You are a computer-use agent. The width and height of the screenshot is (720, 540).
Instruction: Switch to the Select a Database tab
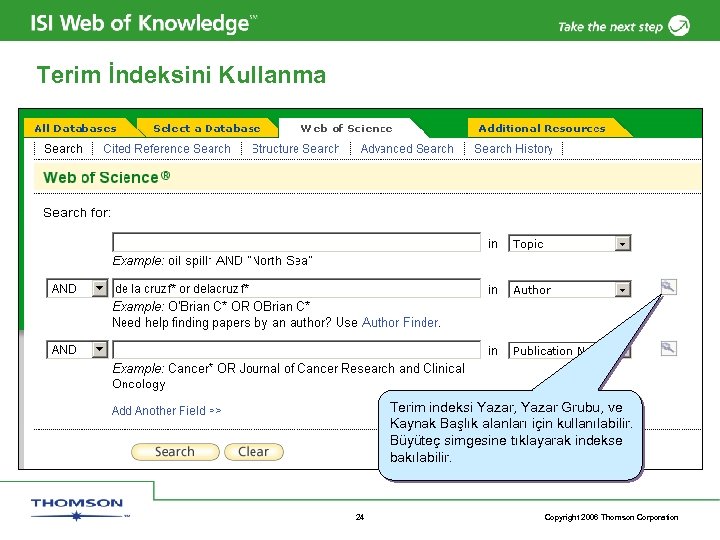coord(207,128)
